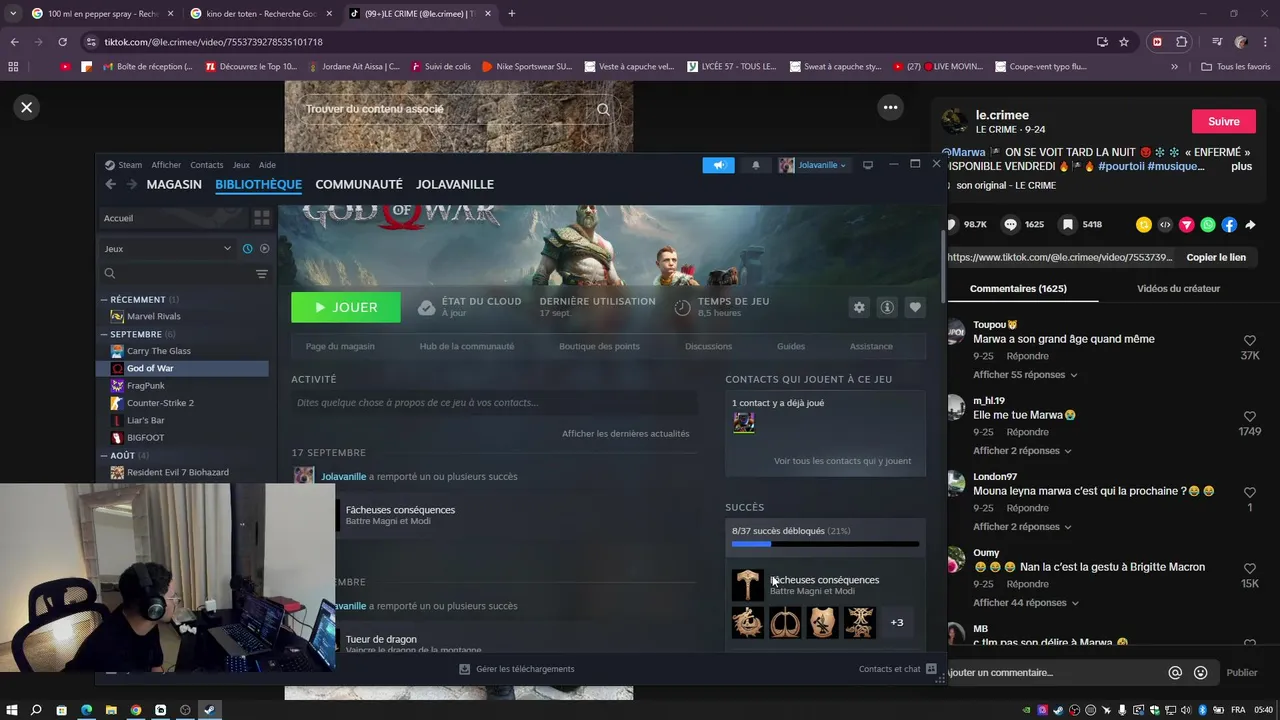The height and width of the screenshot is (720, 1280).
Task: Open God of War game settings gear
Action: click(x=858, y=308)
